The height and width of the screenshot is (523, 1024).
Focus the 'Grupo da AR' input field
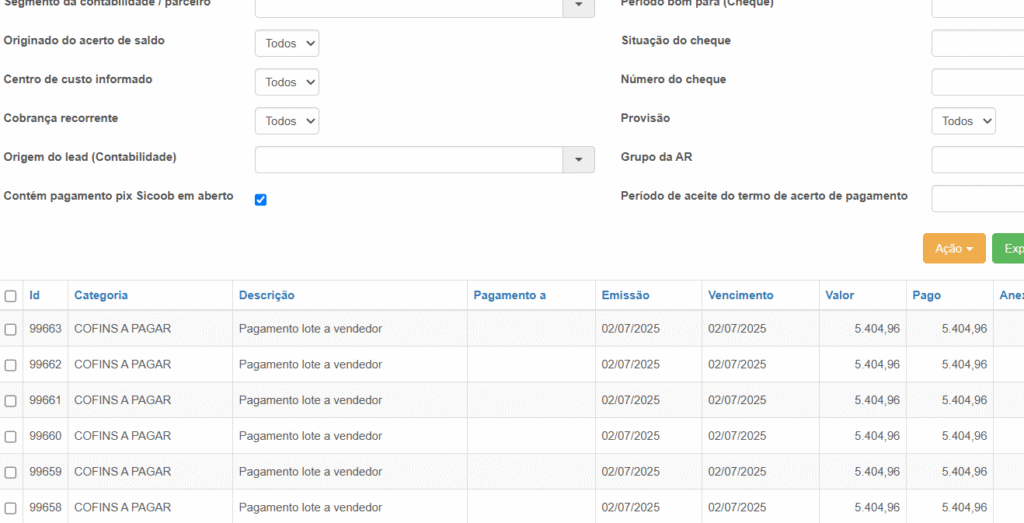(978, 160)
